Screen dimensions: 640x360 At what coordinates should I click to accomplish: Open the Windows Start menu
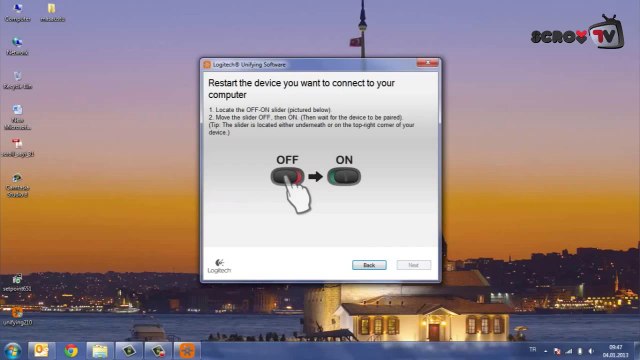(x=12, y=351)
